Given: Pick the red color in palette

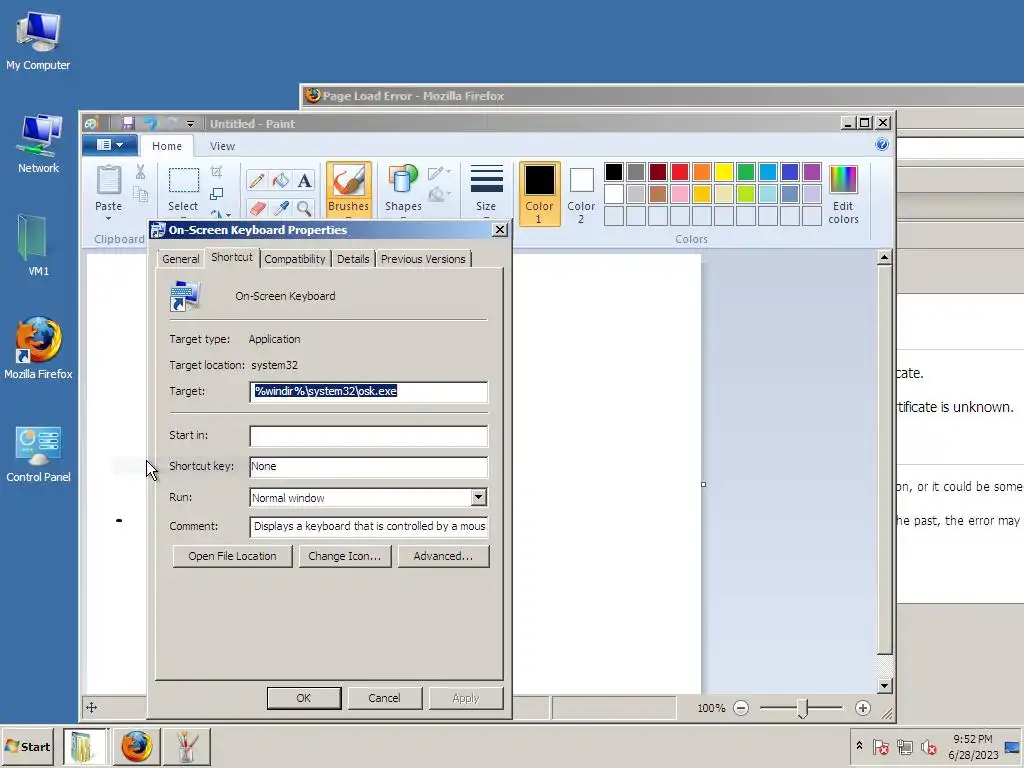Looking at the screenshot, I should click(x=680, y=172).
